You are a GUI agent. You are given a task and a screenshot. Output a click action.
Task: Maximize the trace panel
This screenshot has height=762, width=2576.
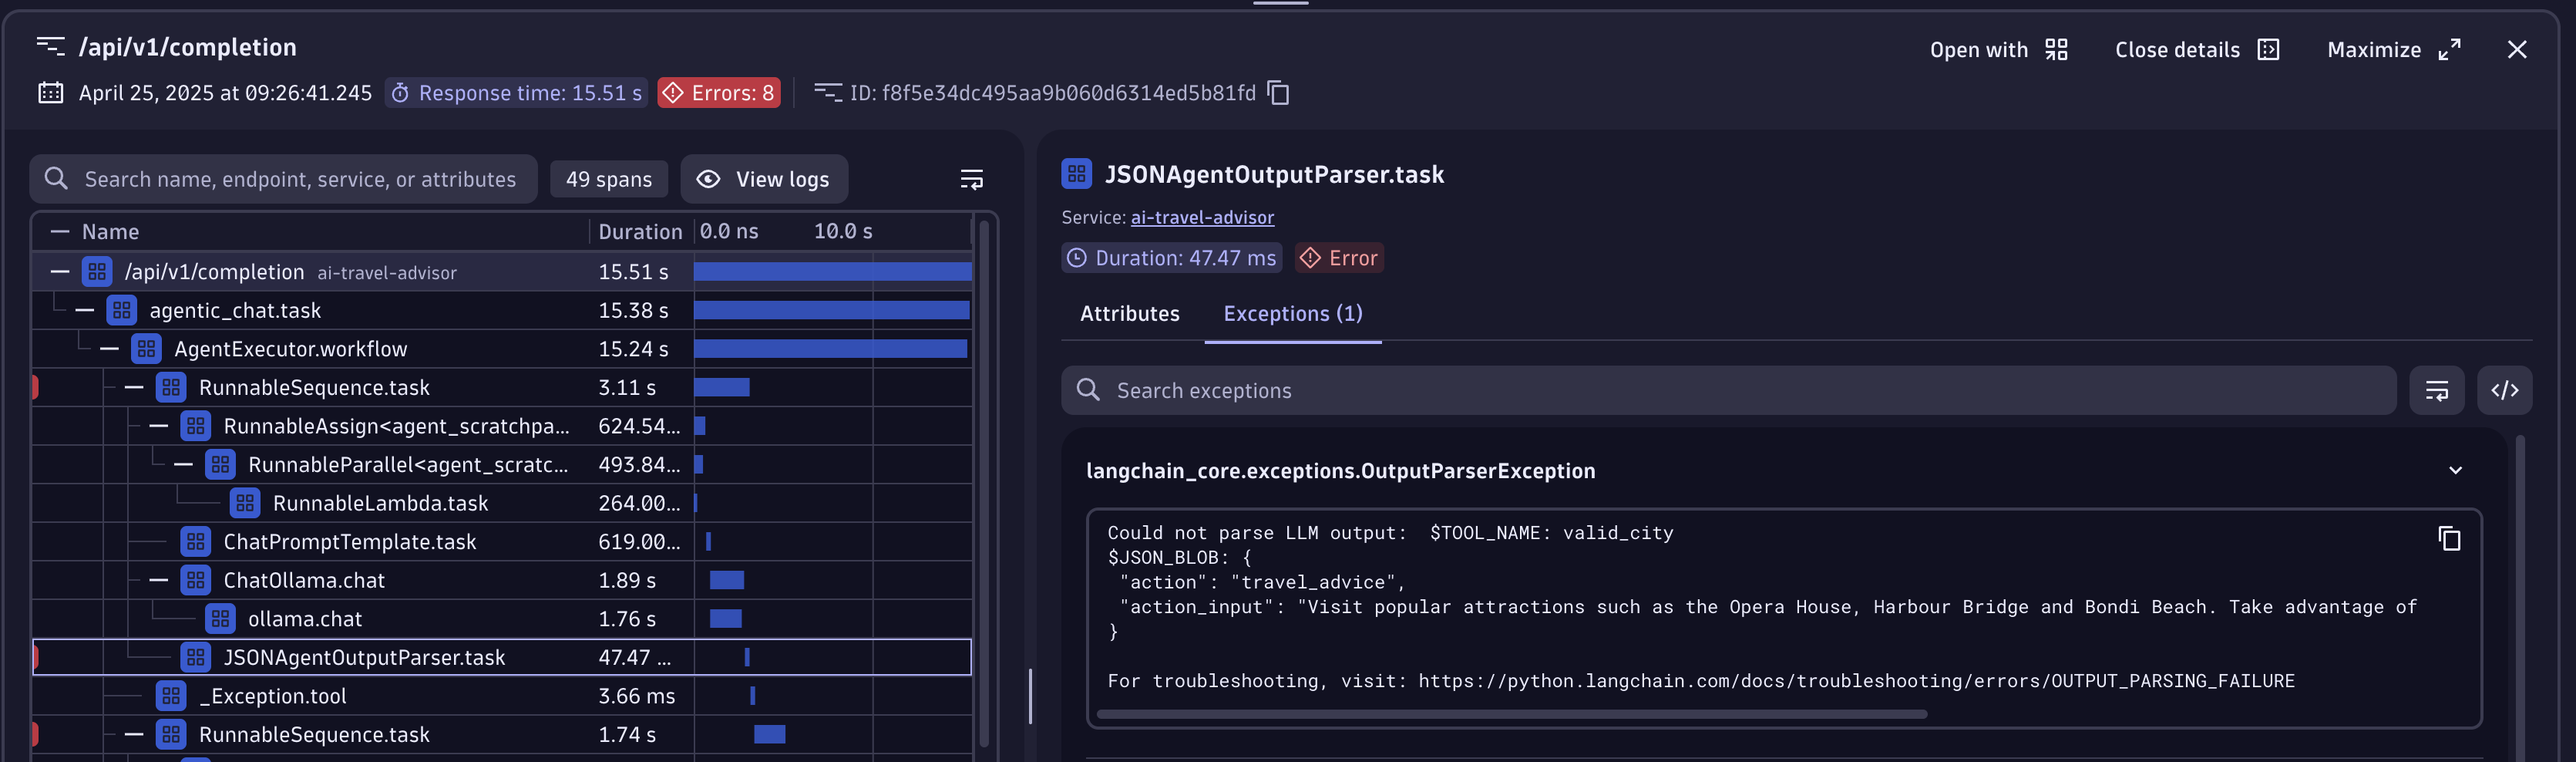tap(2393, 50)
